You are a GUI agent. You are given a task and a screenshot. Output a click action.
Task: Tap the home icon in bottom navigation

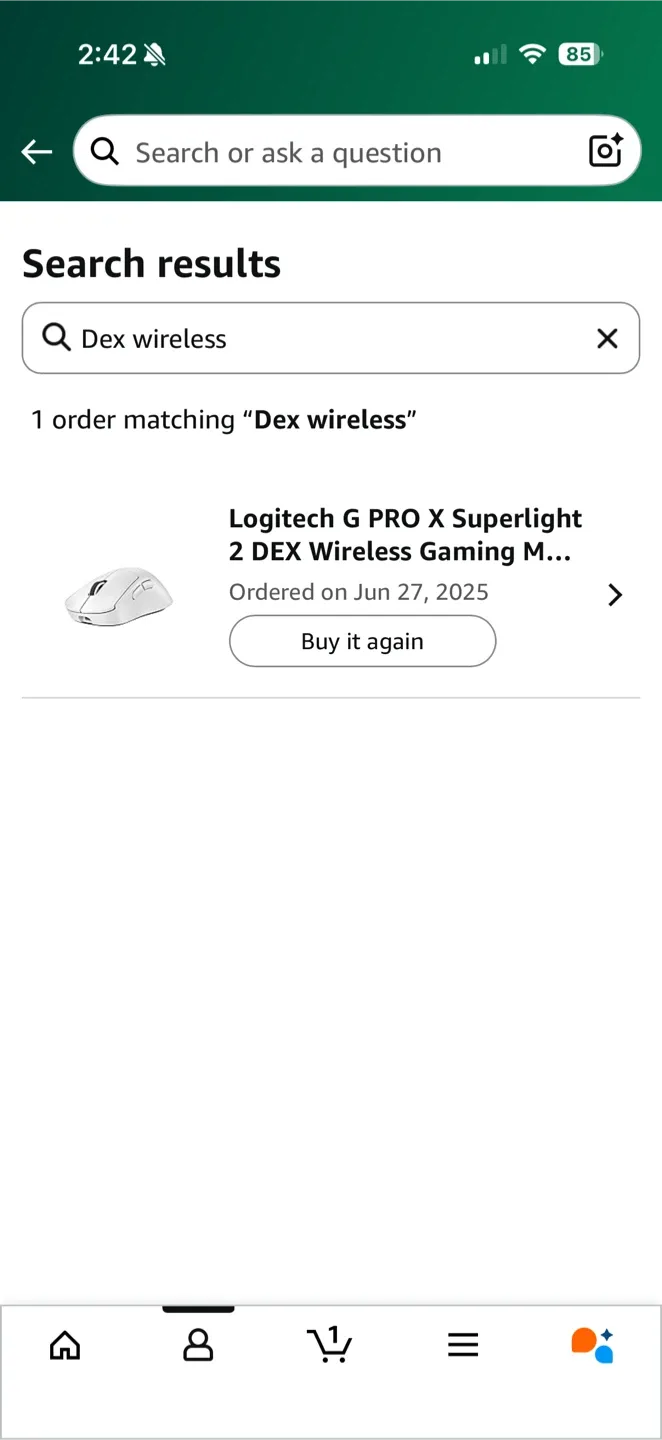click(x=64, y=1345)
